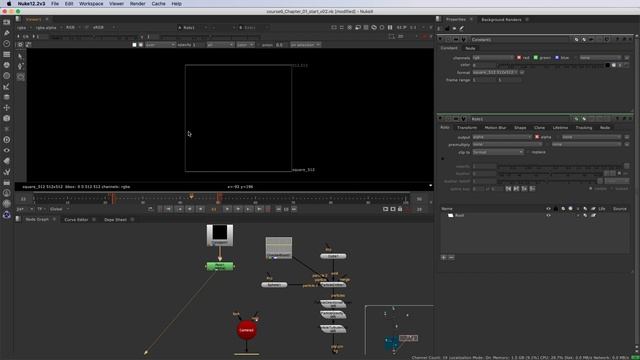Open the Lifetime tab in Roto1 properties
The height and width of the screenshot is (360, 640).
[560, 128]
